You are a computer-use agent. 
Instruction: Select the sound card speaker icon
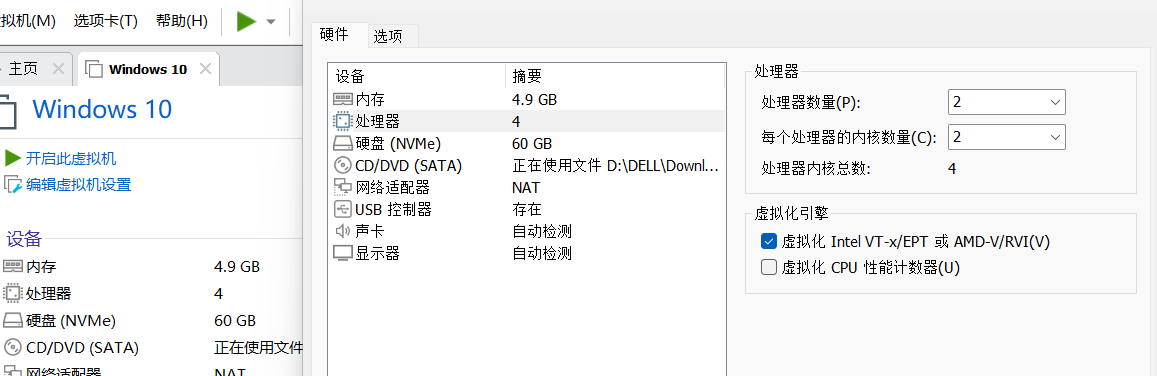pos(343,231)
